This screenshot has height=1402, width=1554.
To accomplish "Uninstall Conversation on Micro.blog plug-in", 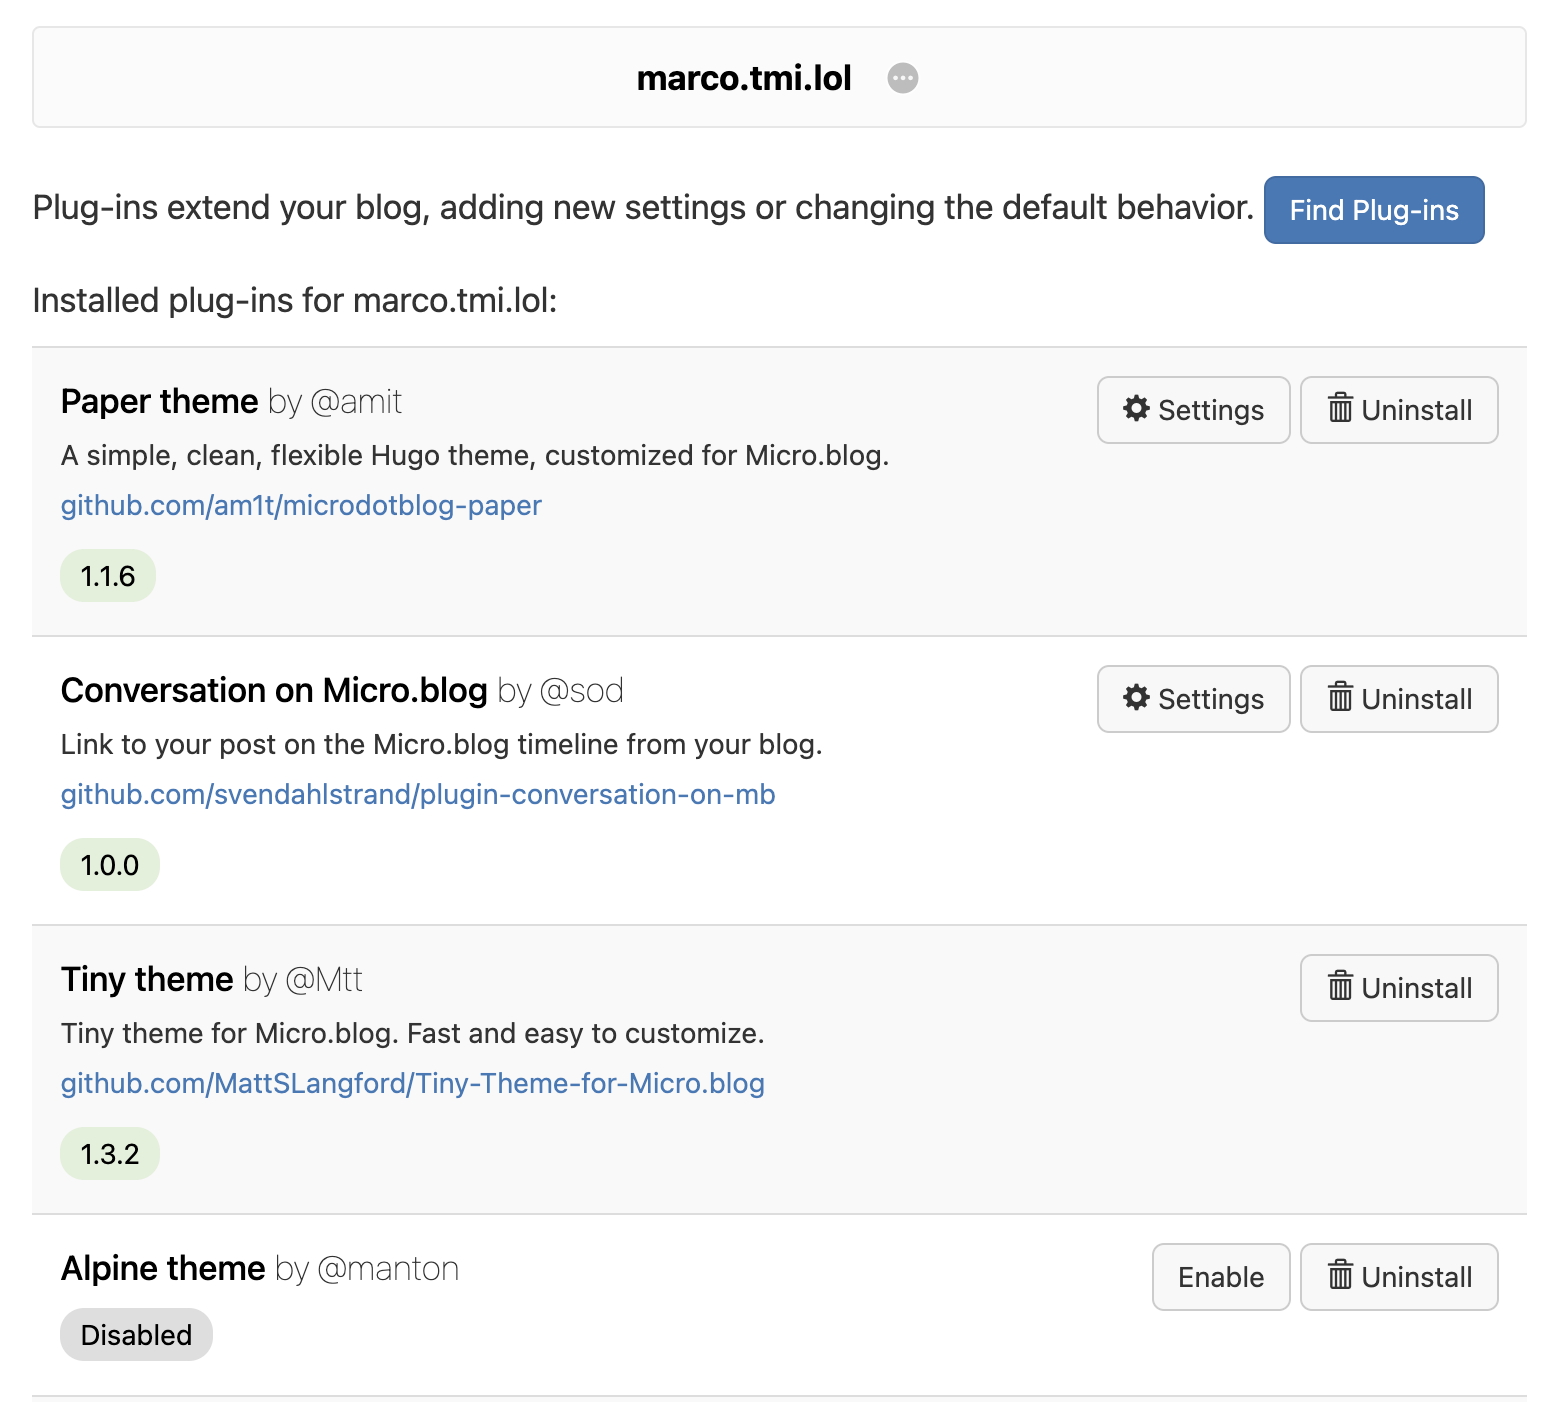I will coord(1399,699).
